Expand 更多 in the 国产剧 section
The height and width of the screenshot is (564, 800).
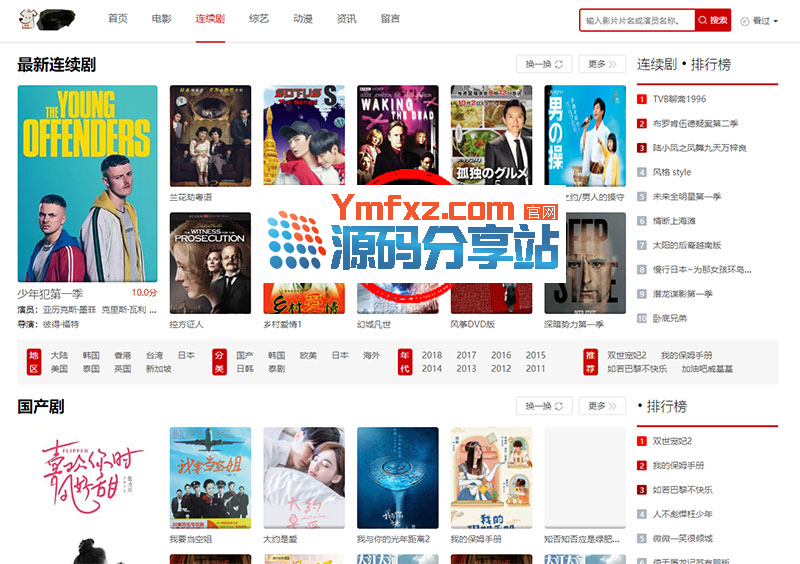tap(602, 406)
